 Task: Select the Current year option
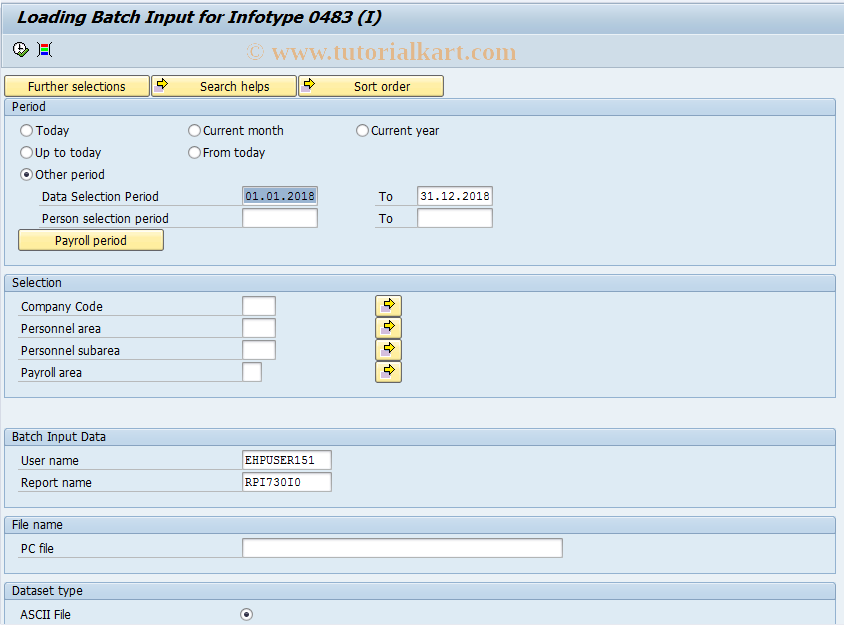click(x=362, y=131)
